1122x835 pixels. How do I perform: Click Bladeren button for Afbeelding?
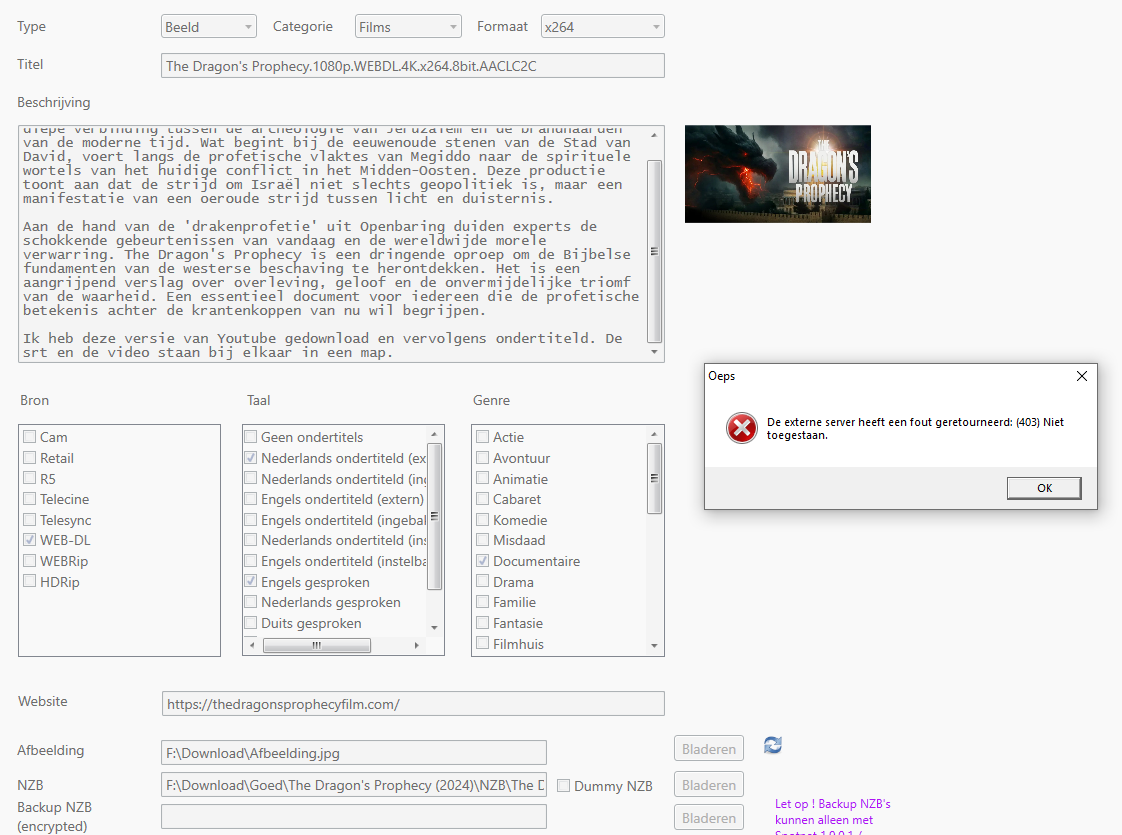click(x=708, y=748)
